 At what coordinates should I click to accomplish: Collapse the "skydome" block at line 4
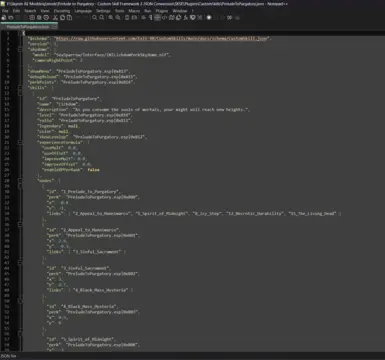point(20,49)
